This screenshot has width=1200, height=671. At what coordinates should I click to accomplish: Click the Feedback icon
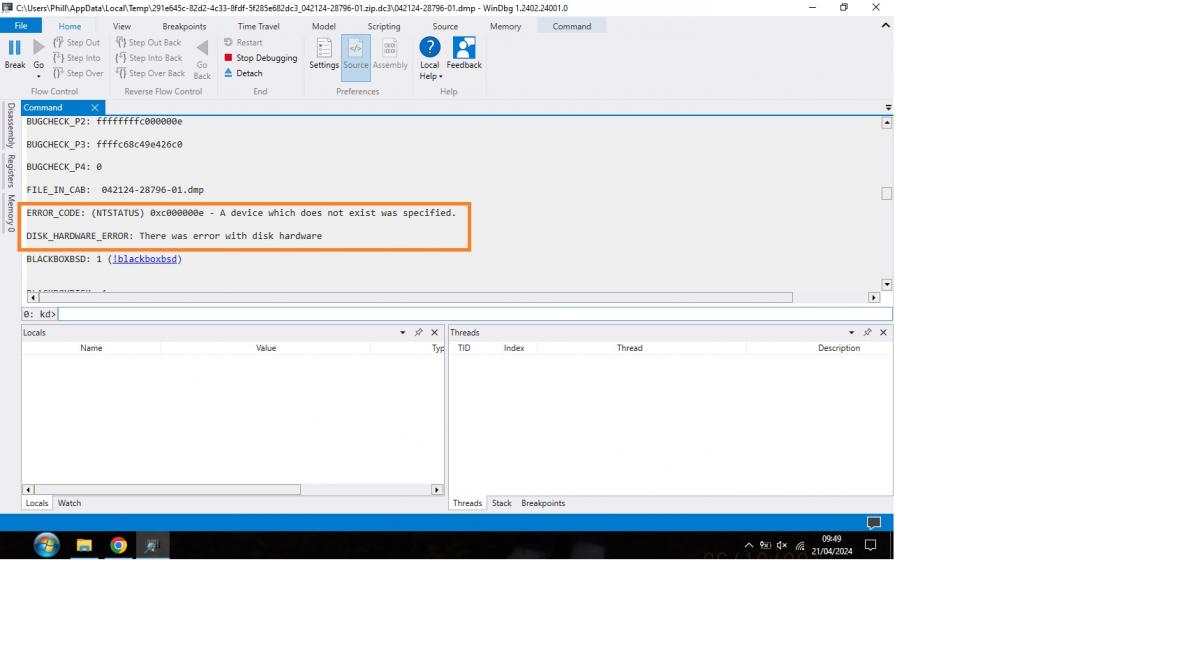(464, 47)
